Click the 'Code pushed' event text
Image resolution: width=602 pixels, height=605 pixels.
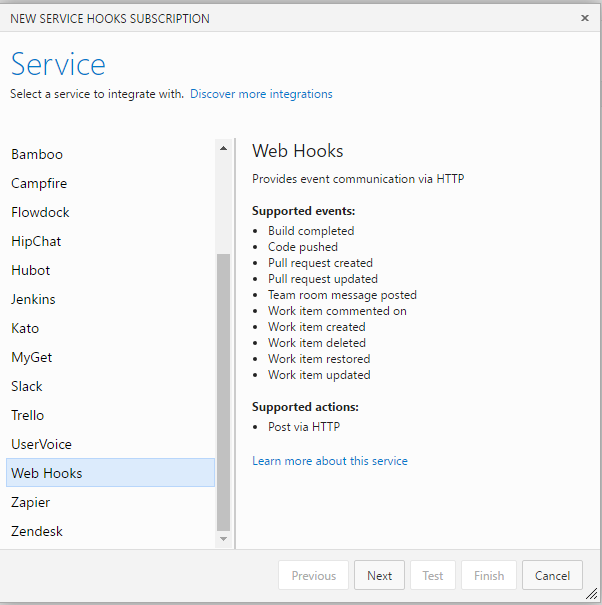pyautogui.click(x=303, y=247)
